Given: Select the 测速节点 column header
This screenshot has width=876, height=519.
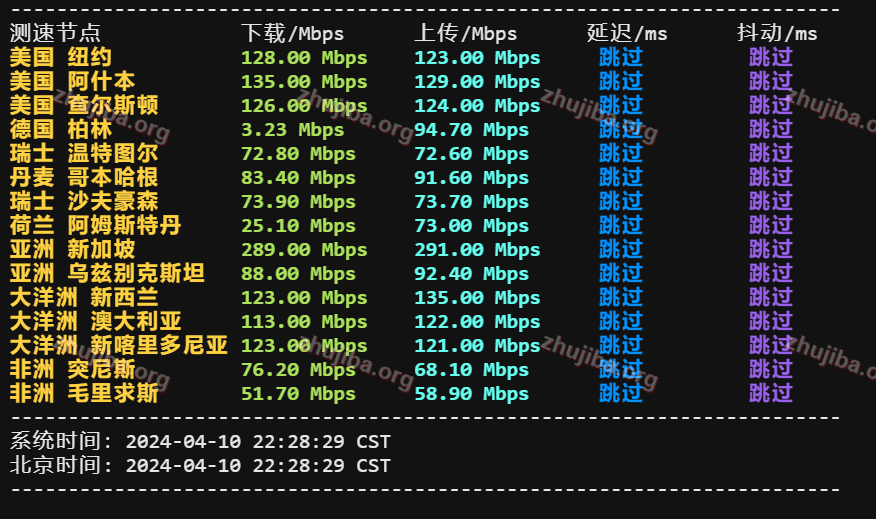Looking at the screenshot, I should (55, 34).
